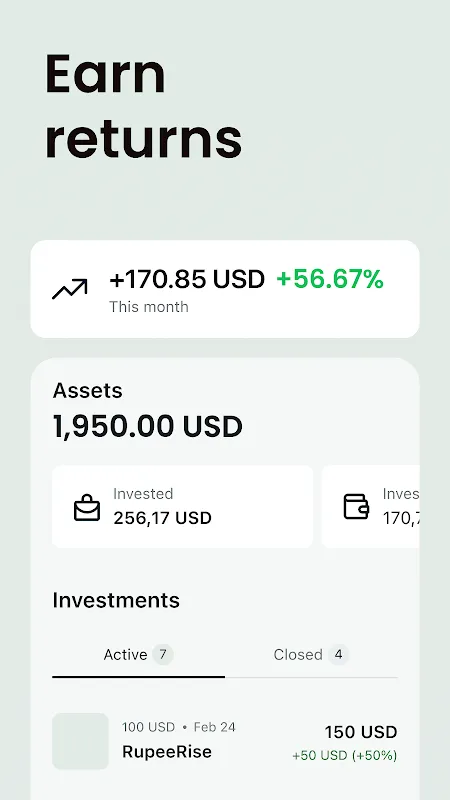Screen dimensions: 450x800
Task: Click the +56.67% green percentage
Action: 330,279
